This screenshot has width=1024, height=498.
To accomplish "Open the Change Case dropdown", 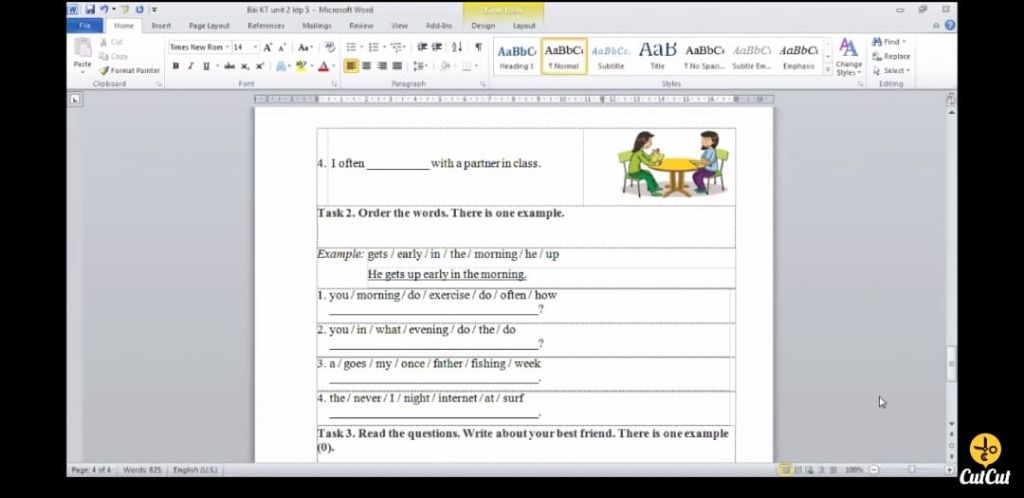I will tap(305, 48).
